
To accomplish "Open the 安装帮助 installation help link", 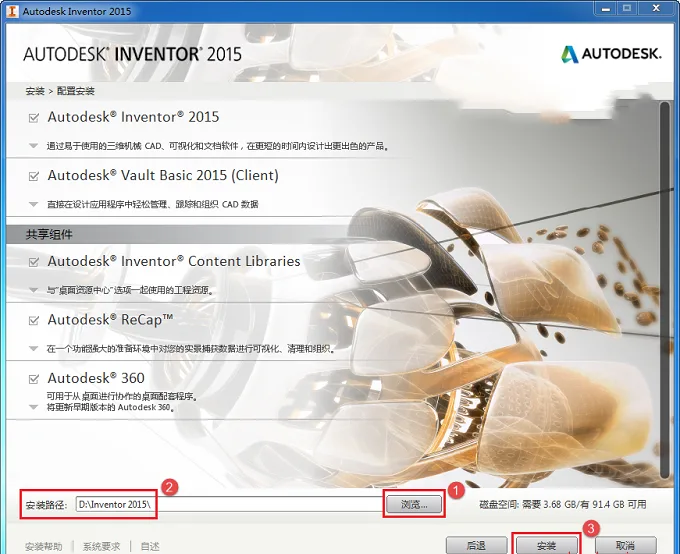I will tap(43, 546).
